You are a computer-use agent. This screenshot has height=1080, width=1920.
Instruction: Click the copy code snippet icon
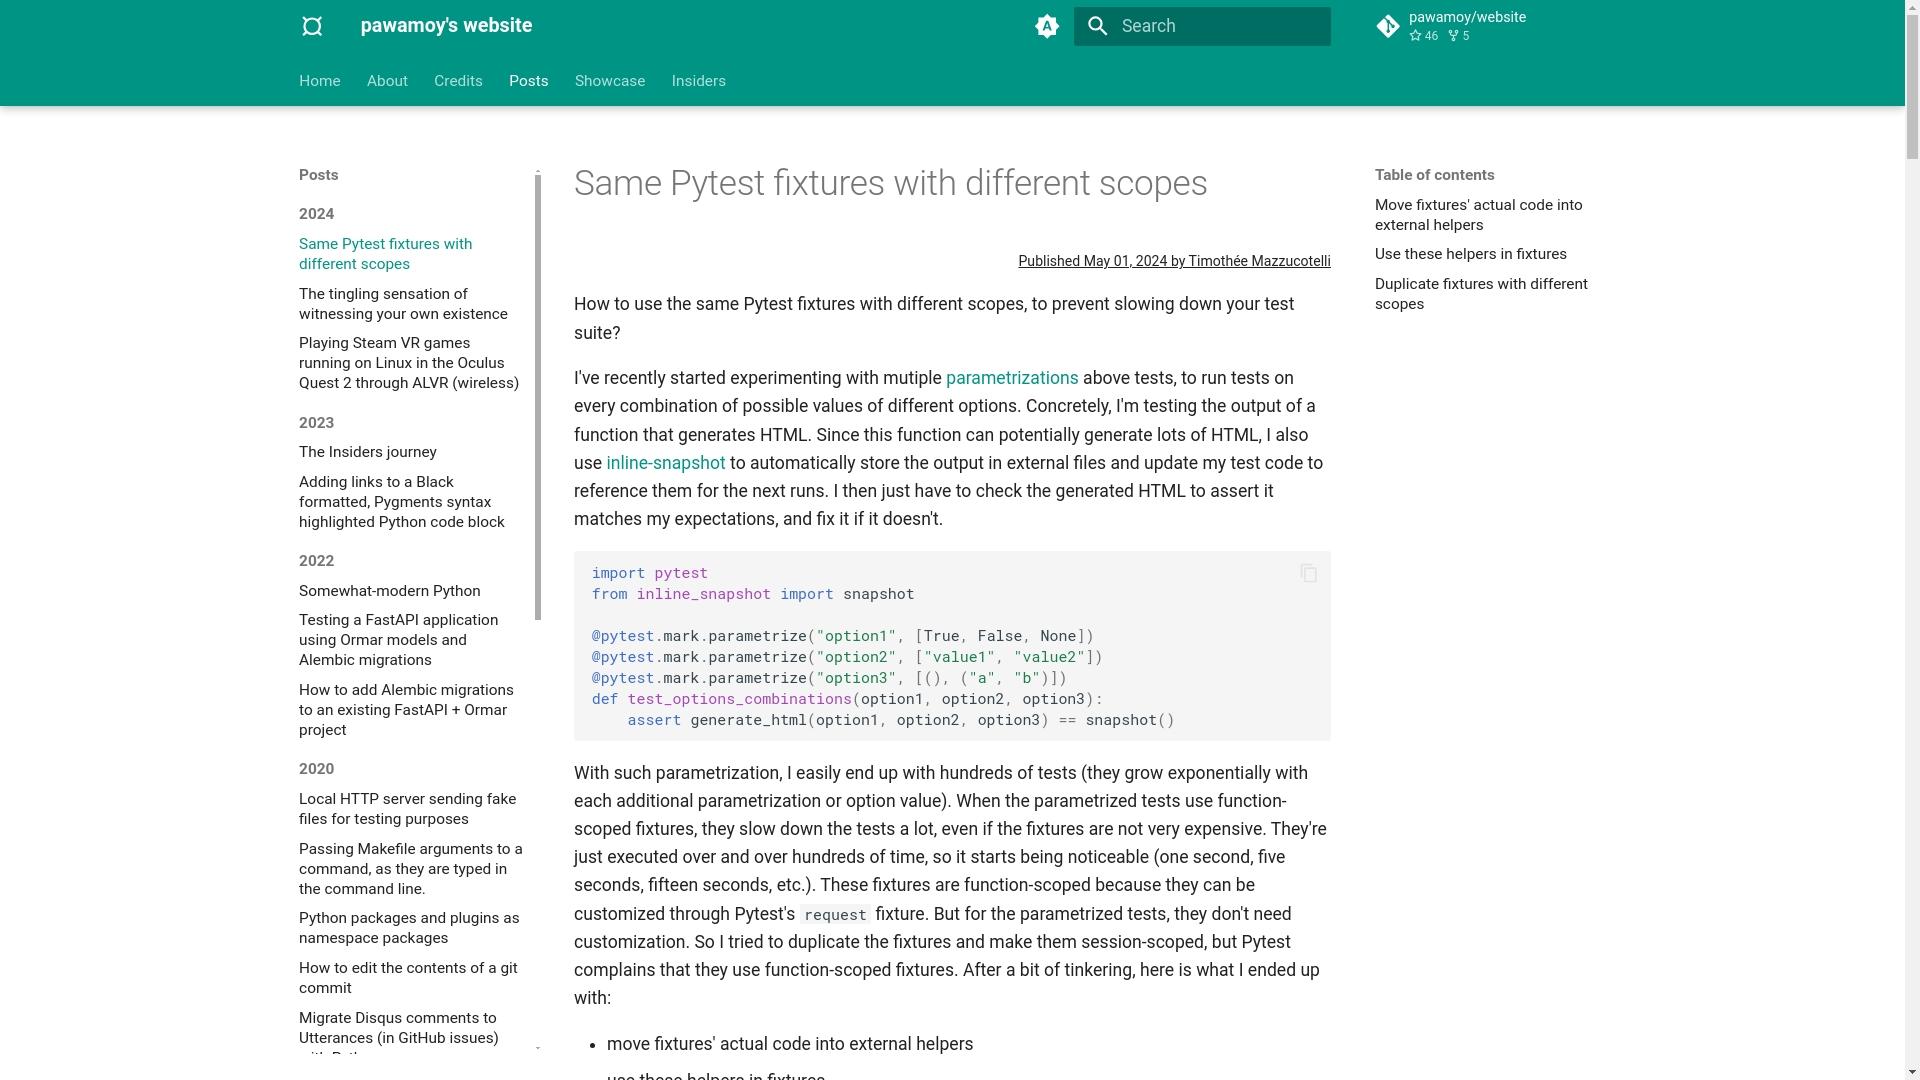click(1308, 572)
